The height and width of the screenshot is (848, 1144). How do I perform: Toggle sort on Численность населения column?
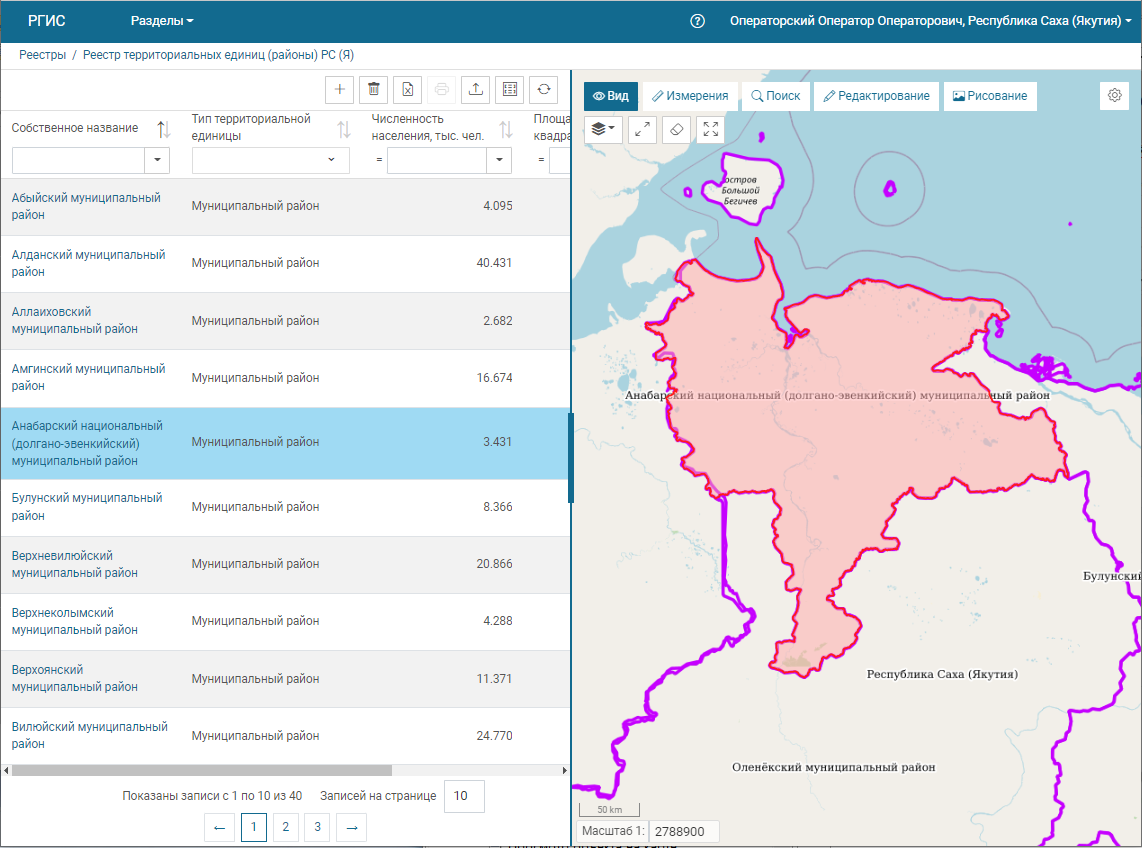point(506,129)
